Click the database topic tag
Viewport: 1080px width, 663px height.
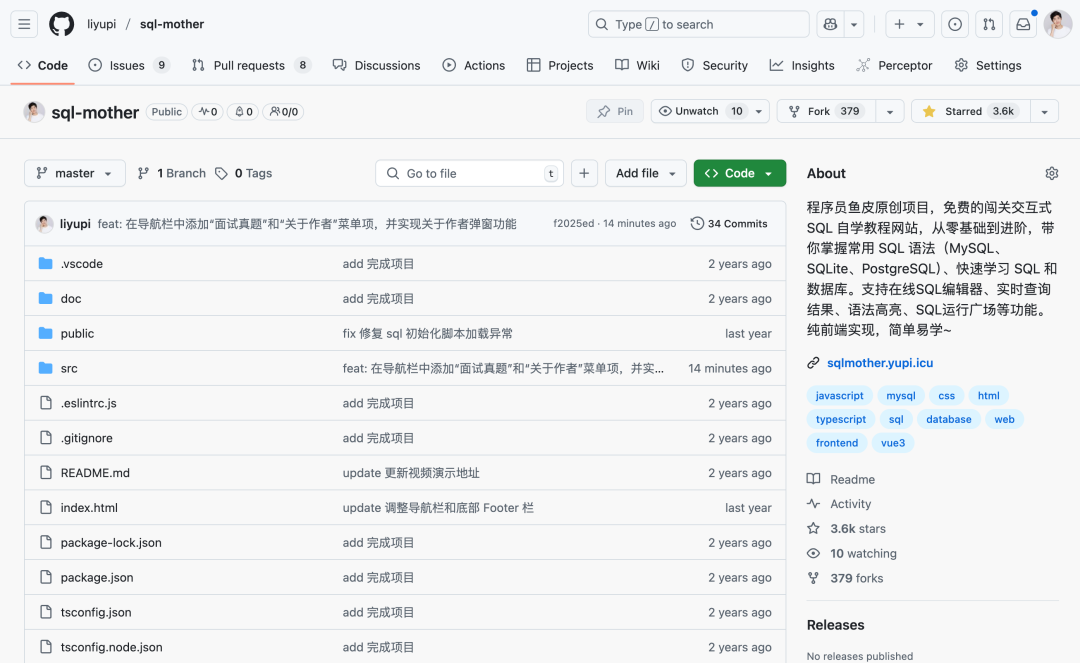[948, 419]
